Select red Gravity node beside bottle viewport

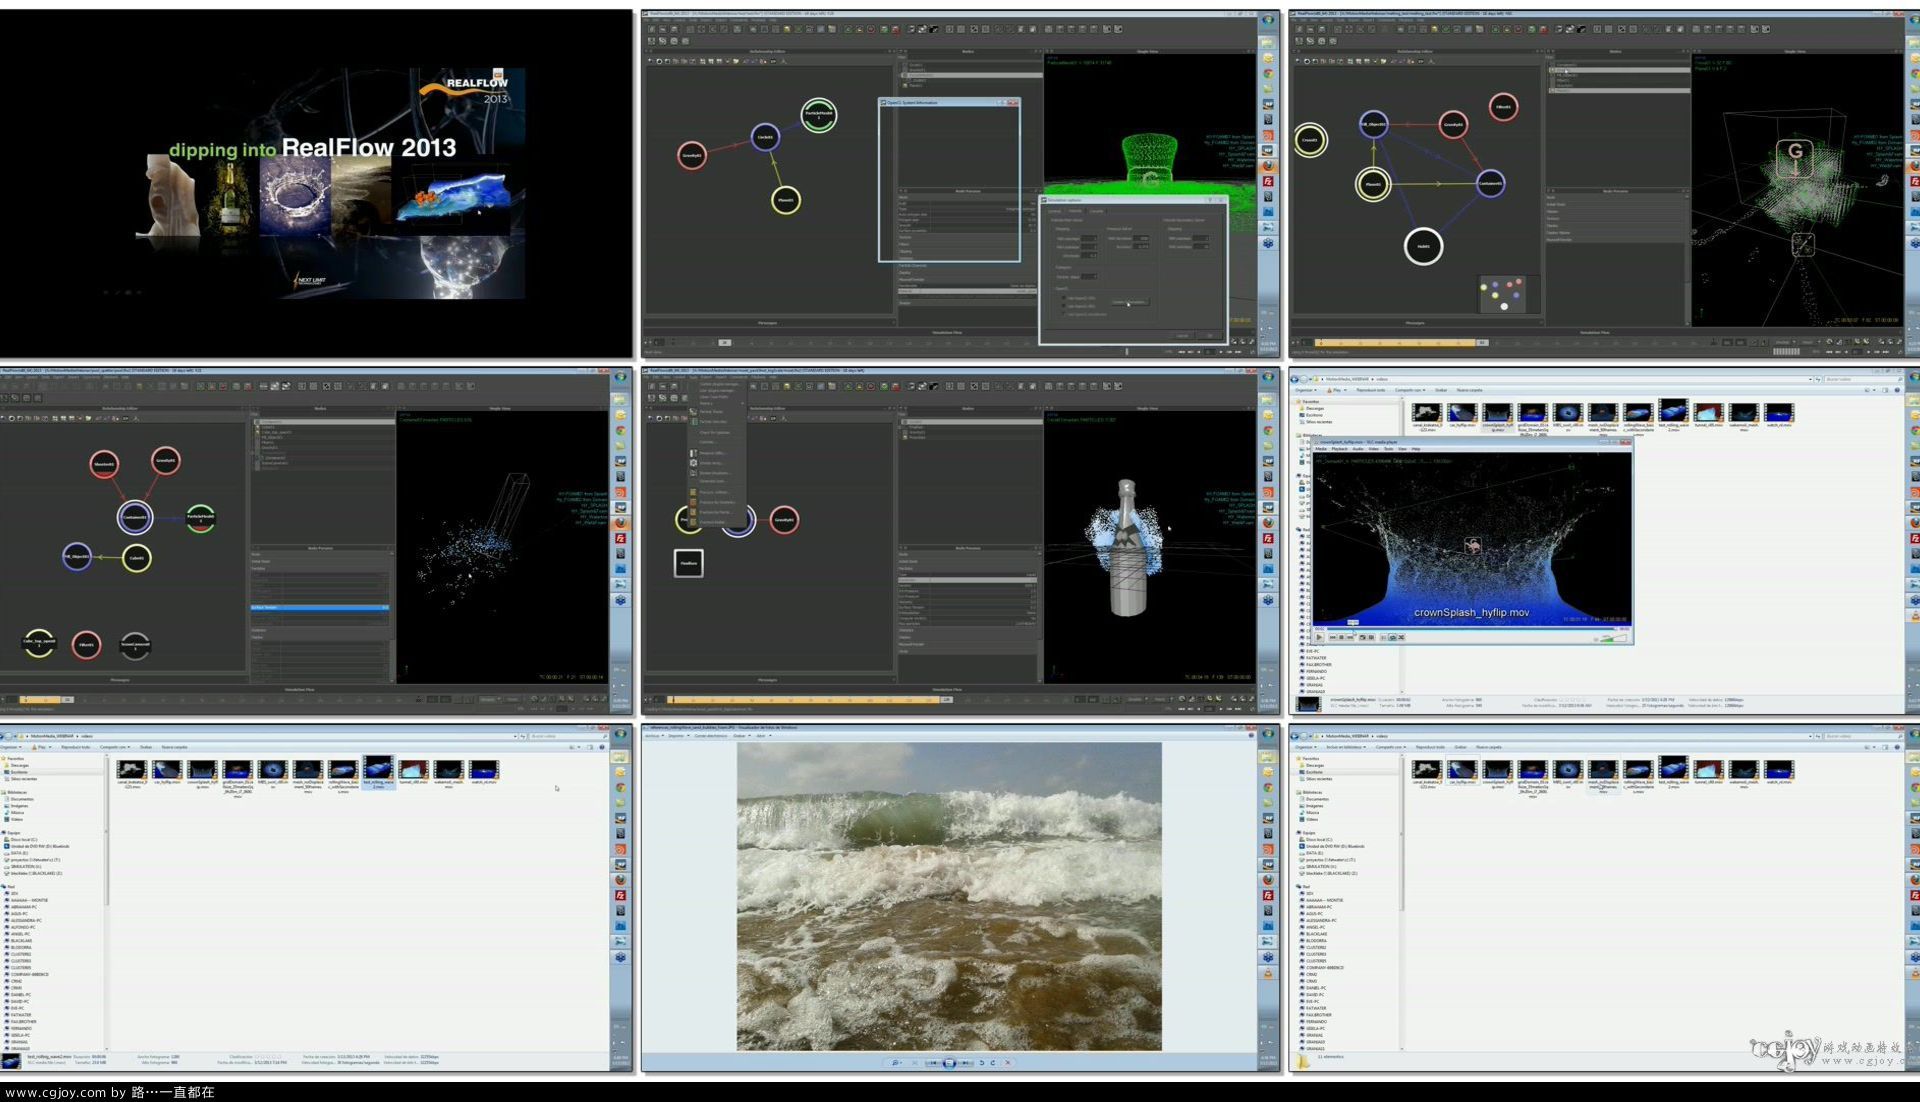tap(784, 520)
